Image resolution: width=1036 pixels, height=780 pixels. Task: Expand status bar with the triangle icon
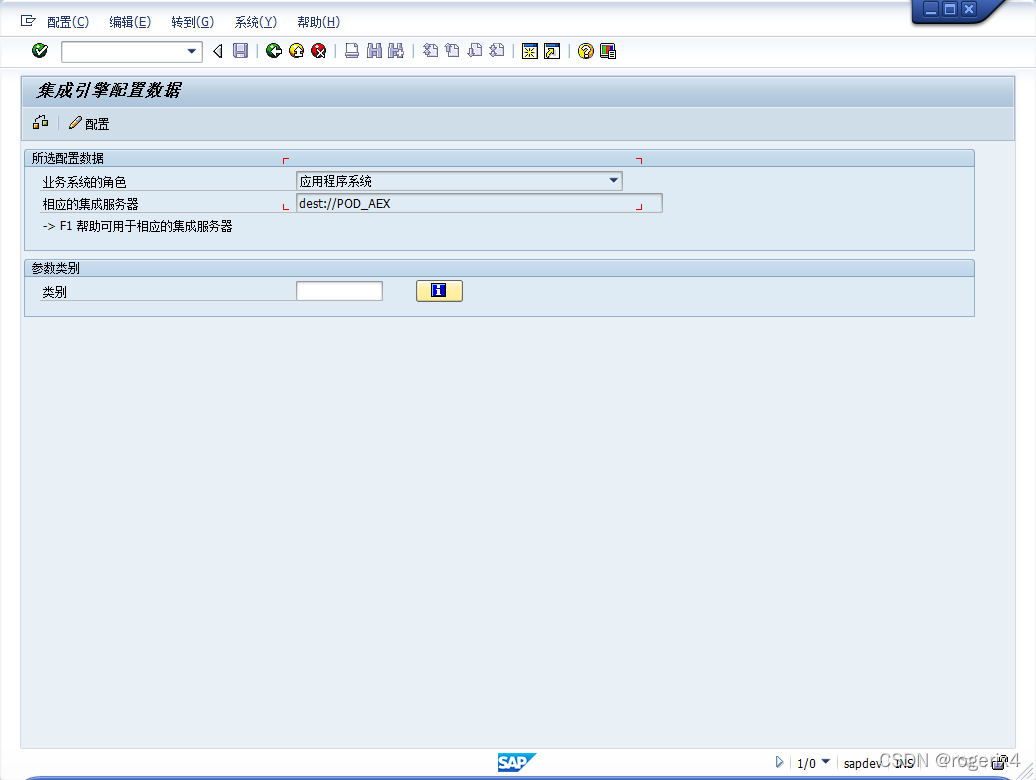779,762
